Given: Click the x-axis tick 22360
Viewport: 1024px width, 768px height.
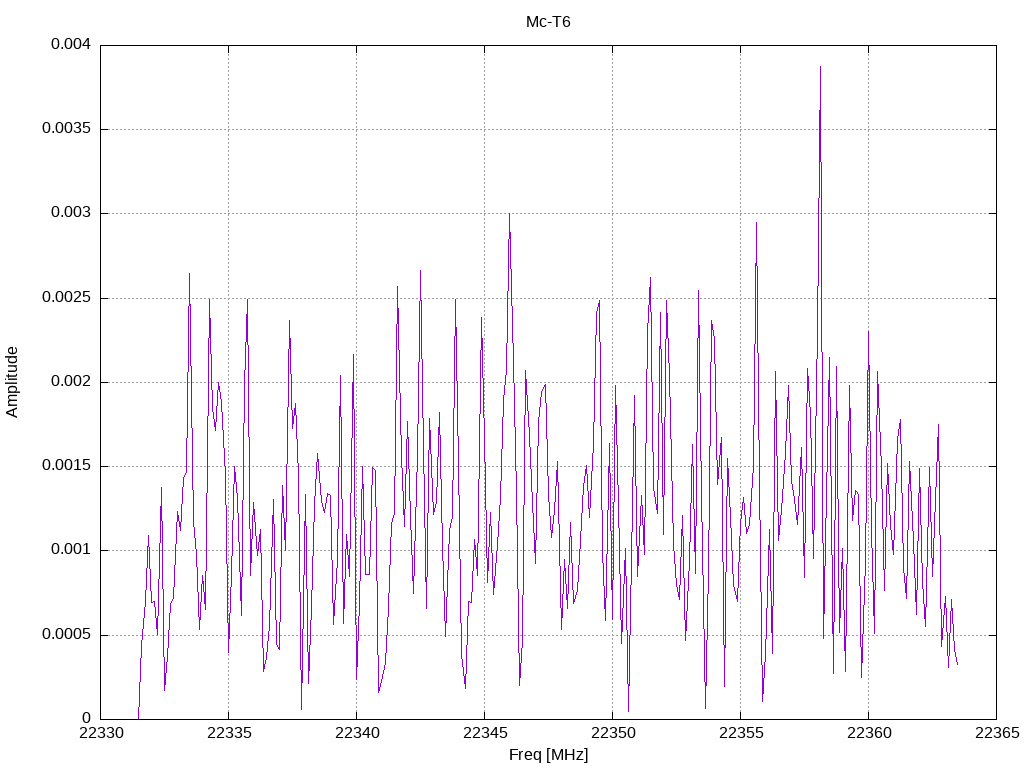Looking at the screenshot, I should pyautogui.click(x=869, y=733).
